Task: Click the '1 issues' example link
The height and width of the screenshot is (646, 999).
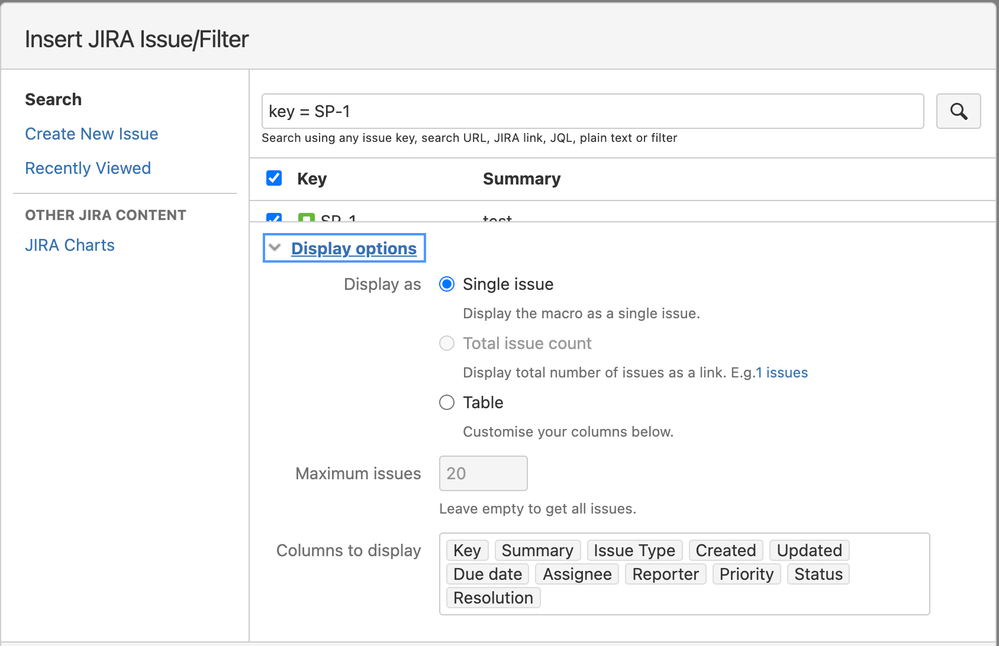Action: coord(782,373)
